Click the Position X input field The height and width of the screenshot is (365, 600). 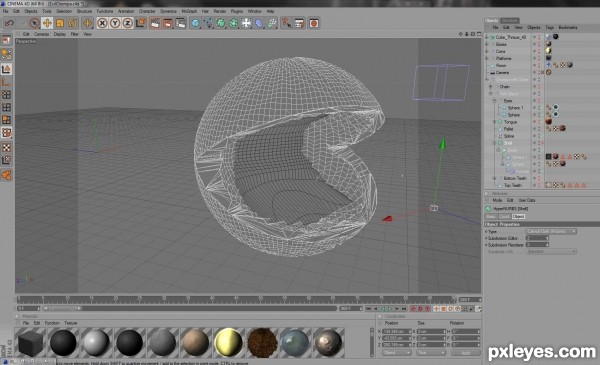pyautogui.click(x=396, y=331)
